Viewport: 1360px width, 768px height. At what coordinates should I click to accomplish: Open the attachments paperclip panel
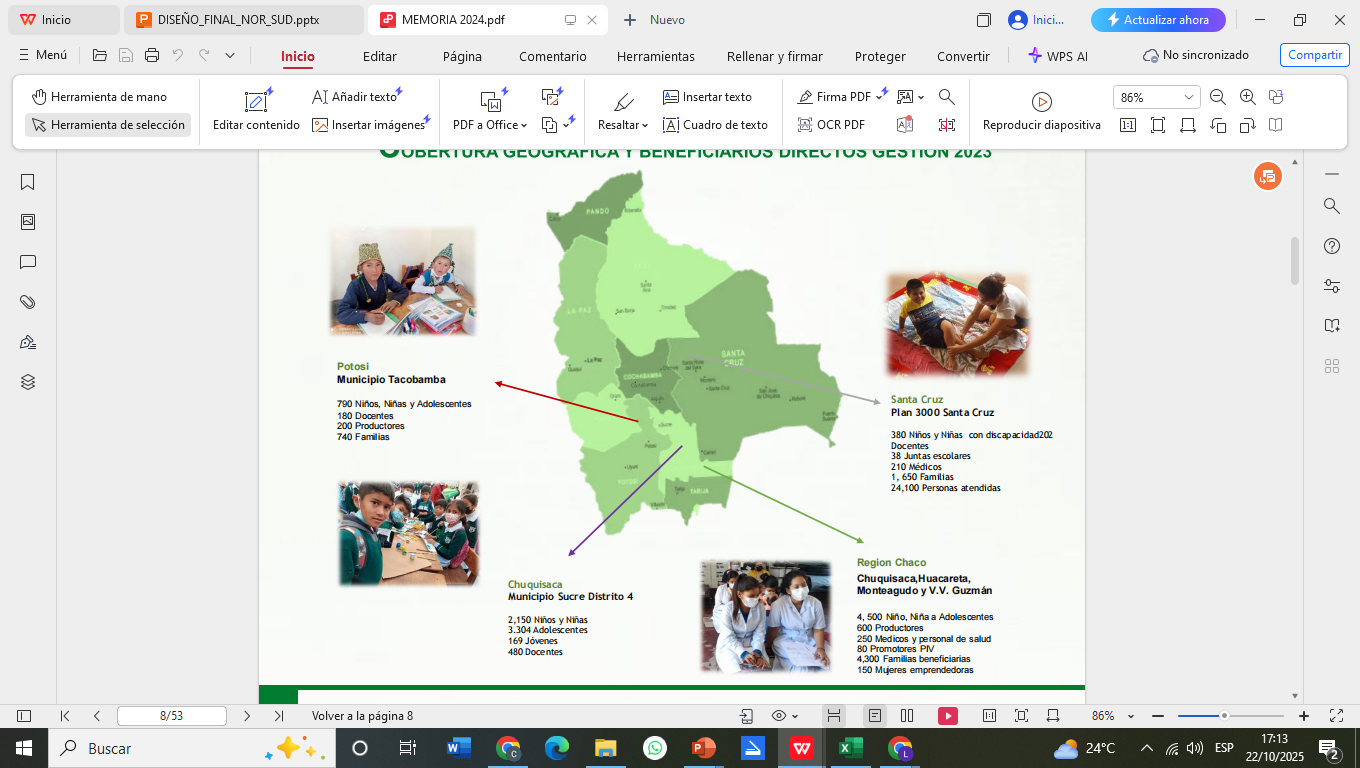tap(28, 302)
